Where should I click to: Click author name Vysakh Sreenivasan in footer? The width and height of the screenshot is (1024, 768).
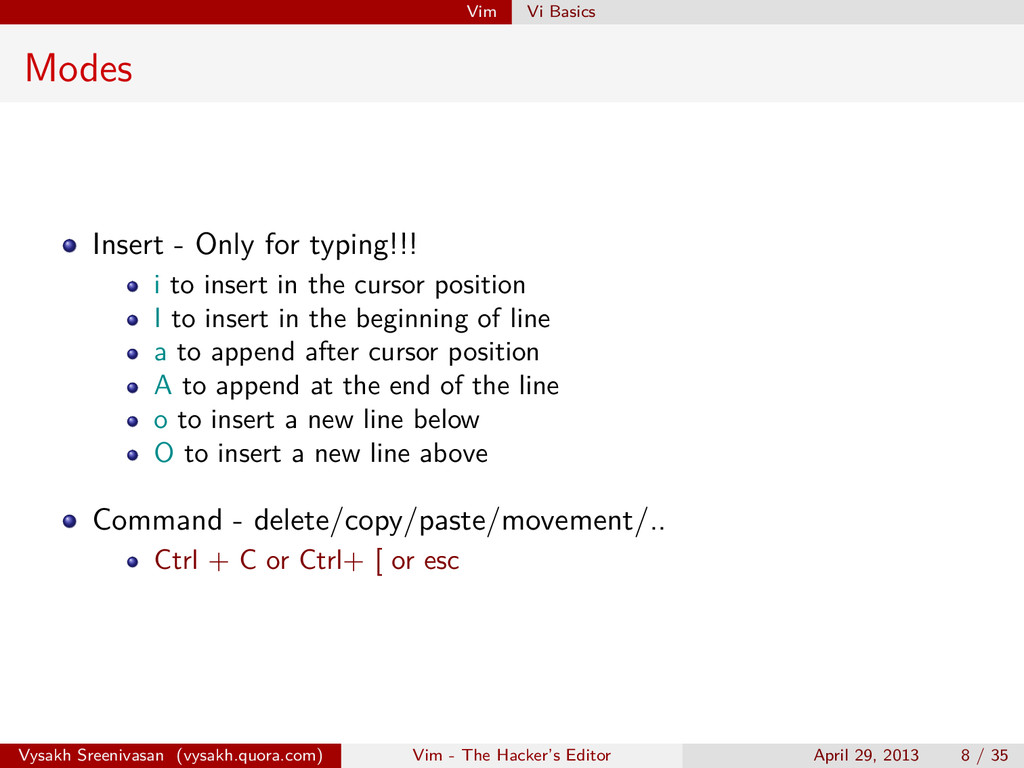click(91, 756)
